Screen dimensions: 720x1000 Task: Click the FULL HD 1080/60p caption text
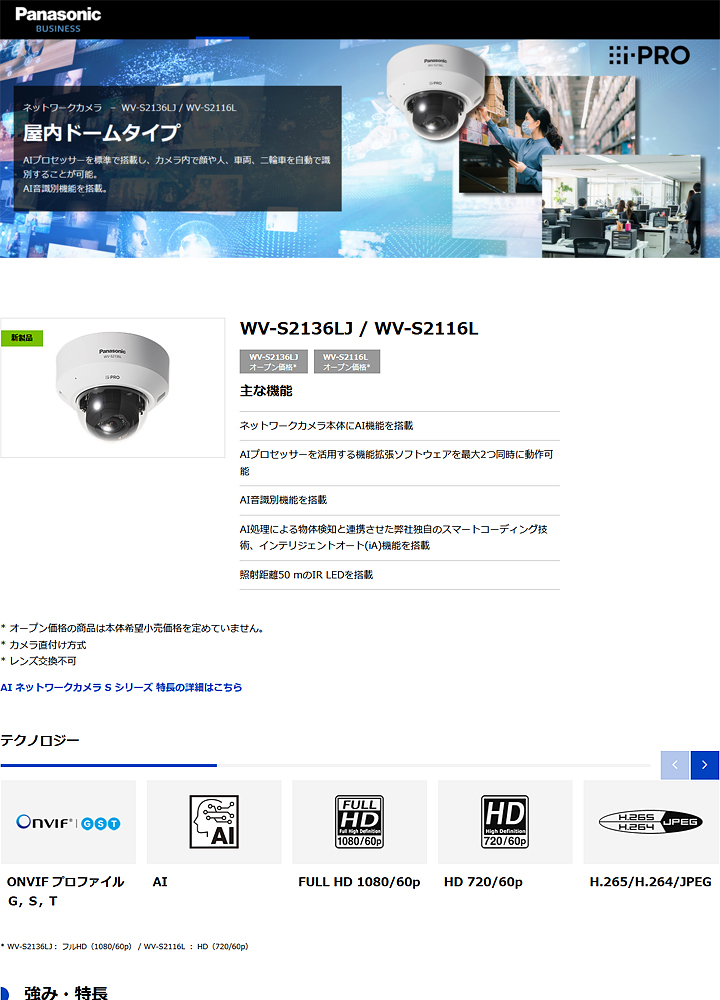pyautogui.click(x=359, y=882)
